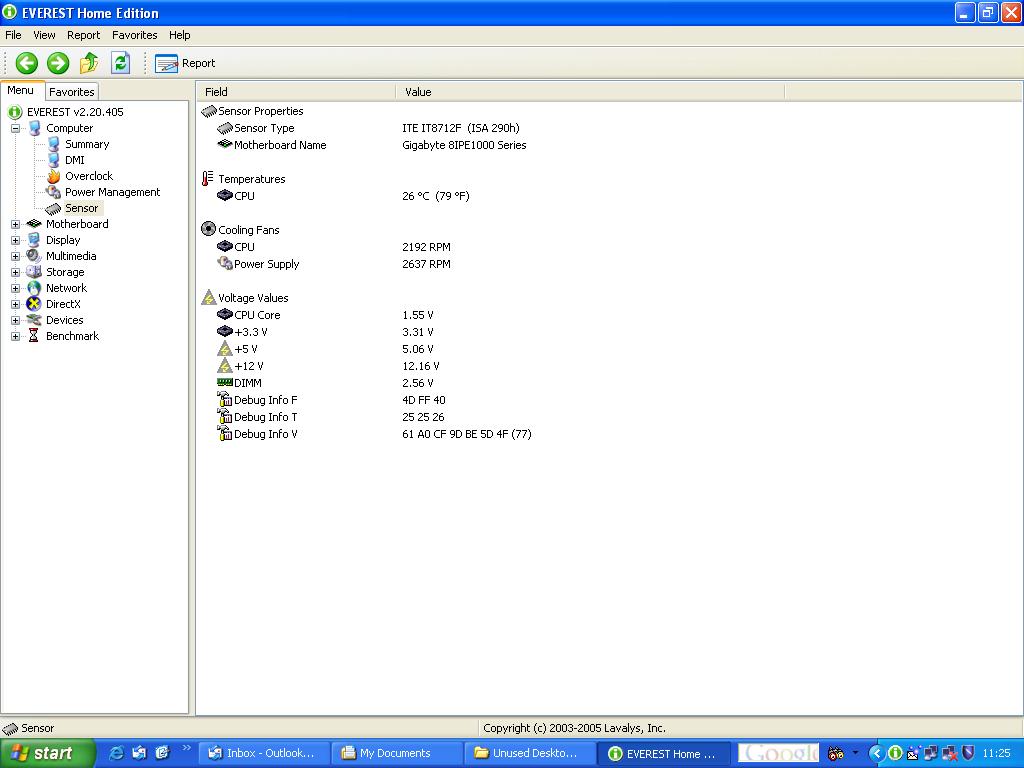The image size is (1024, 768).
Task: Click the +5 V row icon
Action: pyautogui.click(x=225, y=349)
